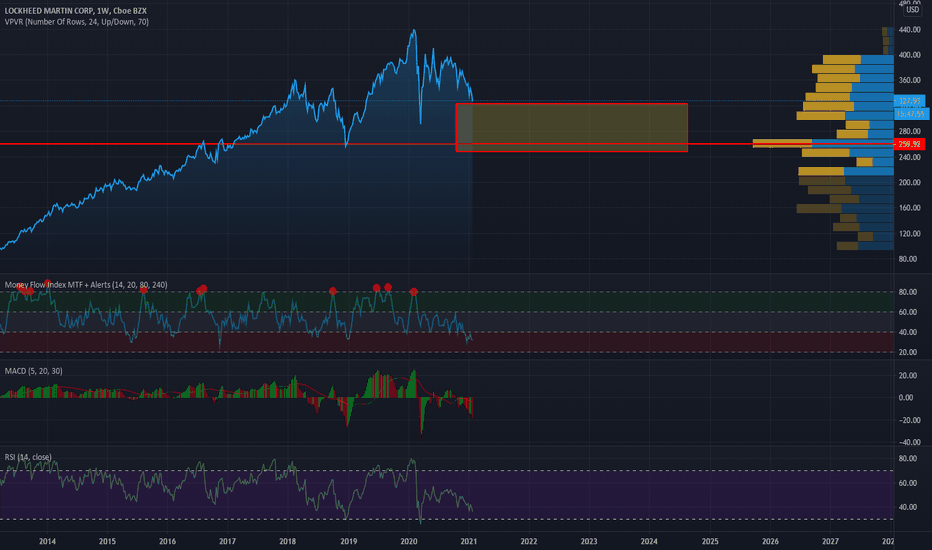
Task: Click the 240.00 price axis label
Action: tap(909, 158)
